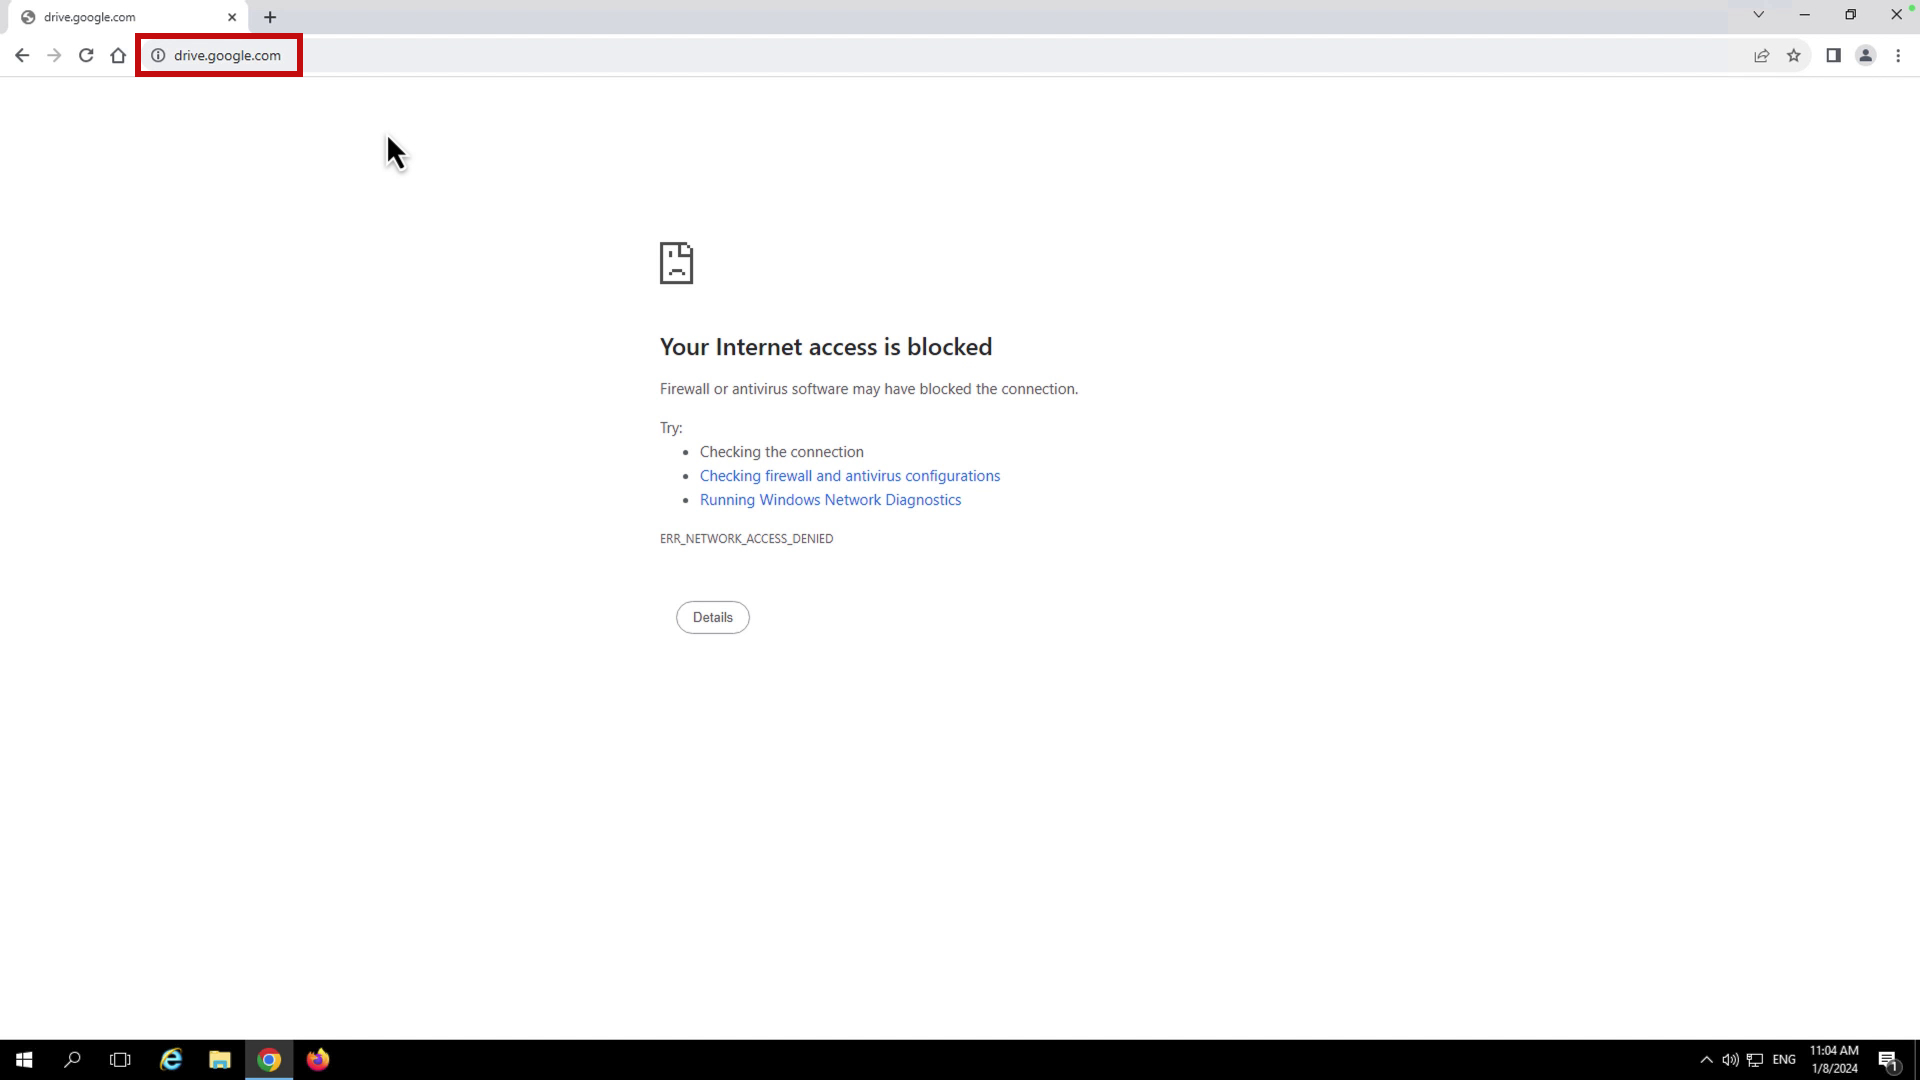Reload the drive.google.com page
This screenshot has height=1080, width=1920.
tap(86, 56)
